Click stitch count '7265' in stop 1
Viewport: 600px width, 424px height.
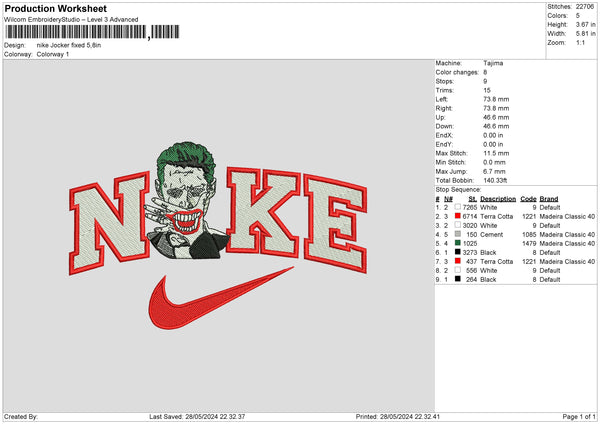pyautogui.click(x=470, y=207)
